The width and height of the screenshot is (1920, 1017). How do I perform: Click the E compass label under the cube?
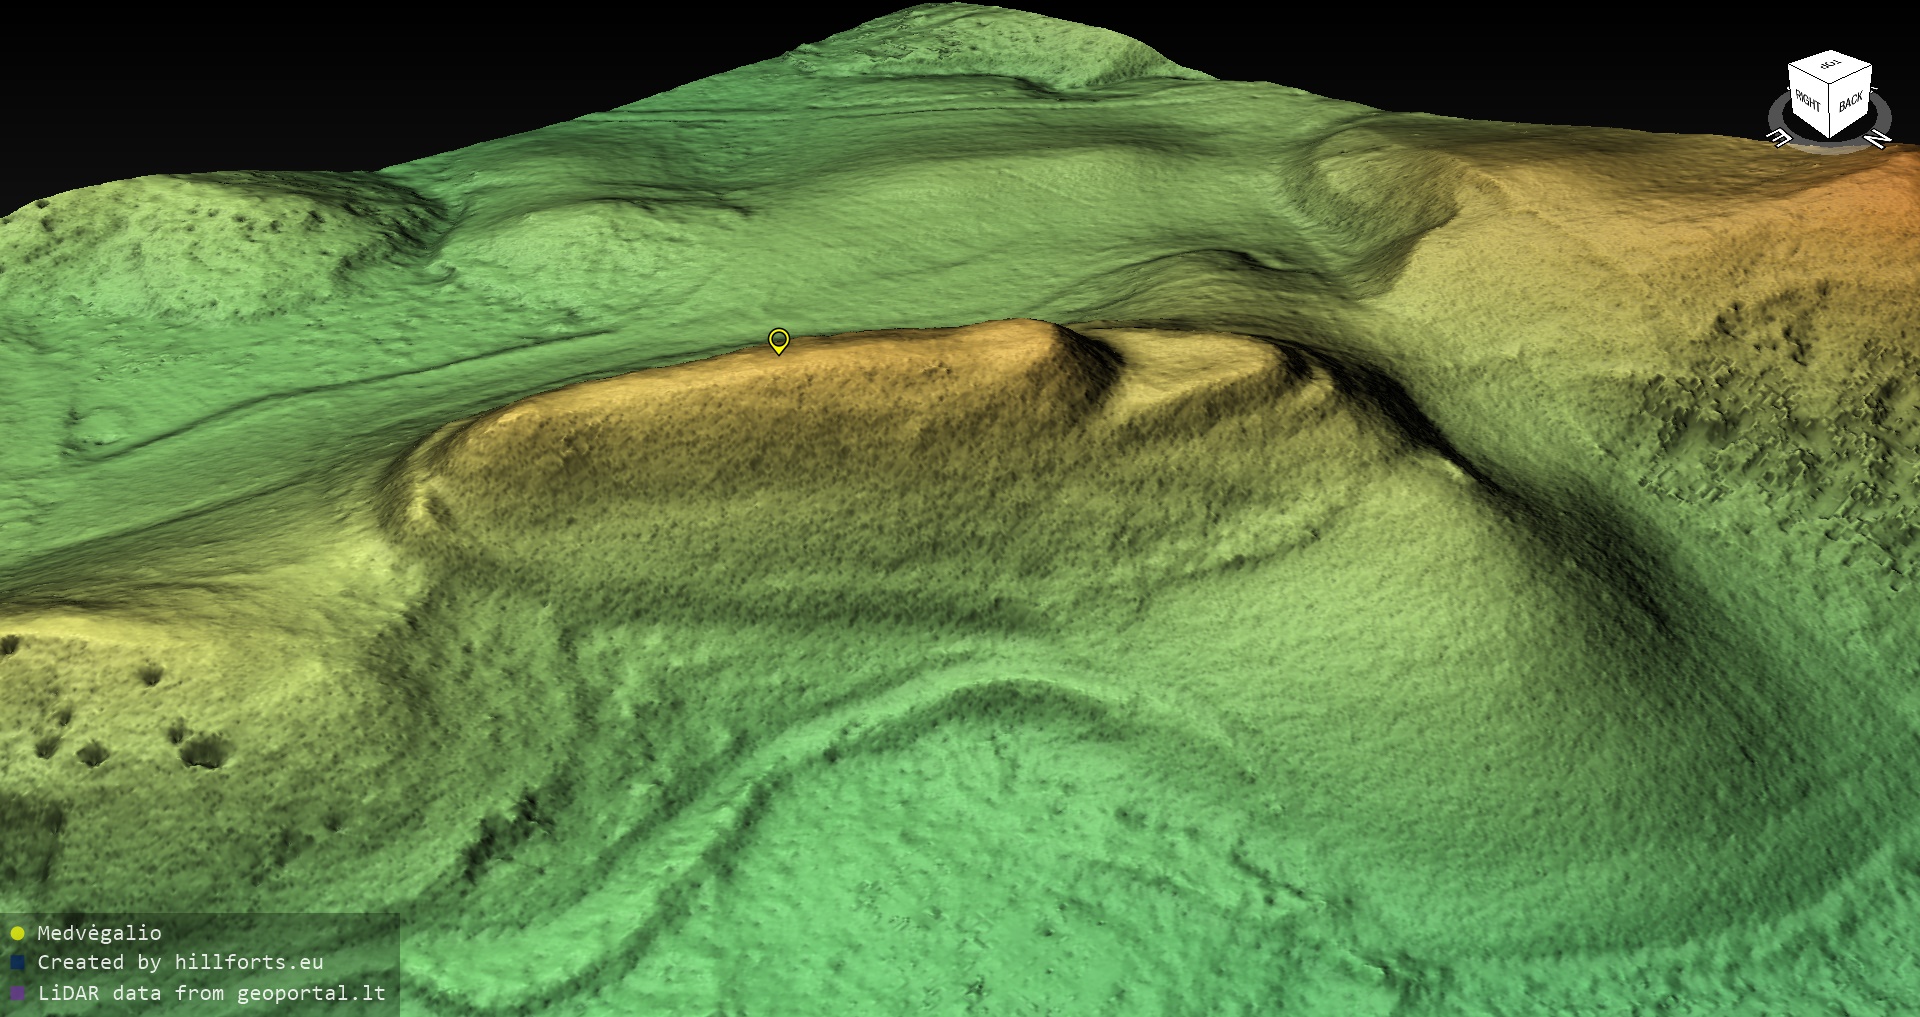[1780, 138]
